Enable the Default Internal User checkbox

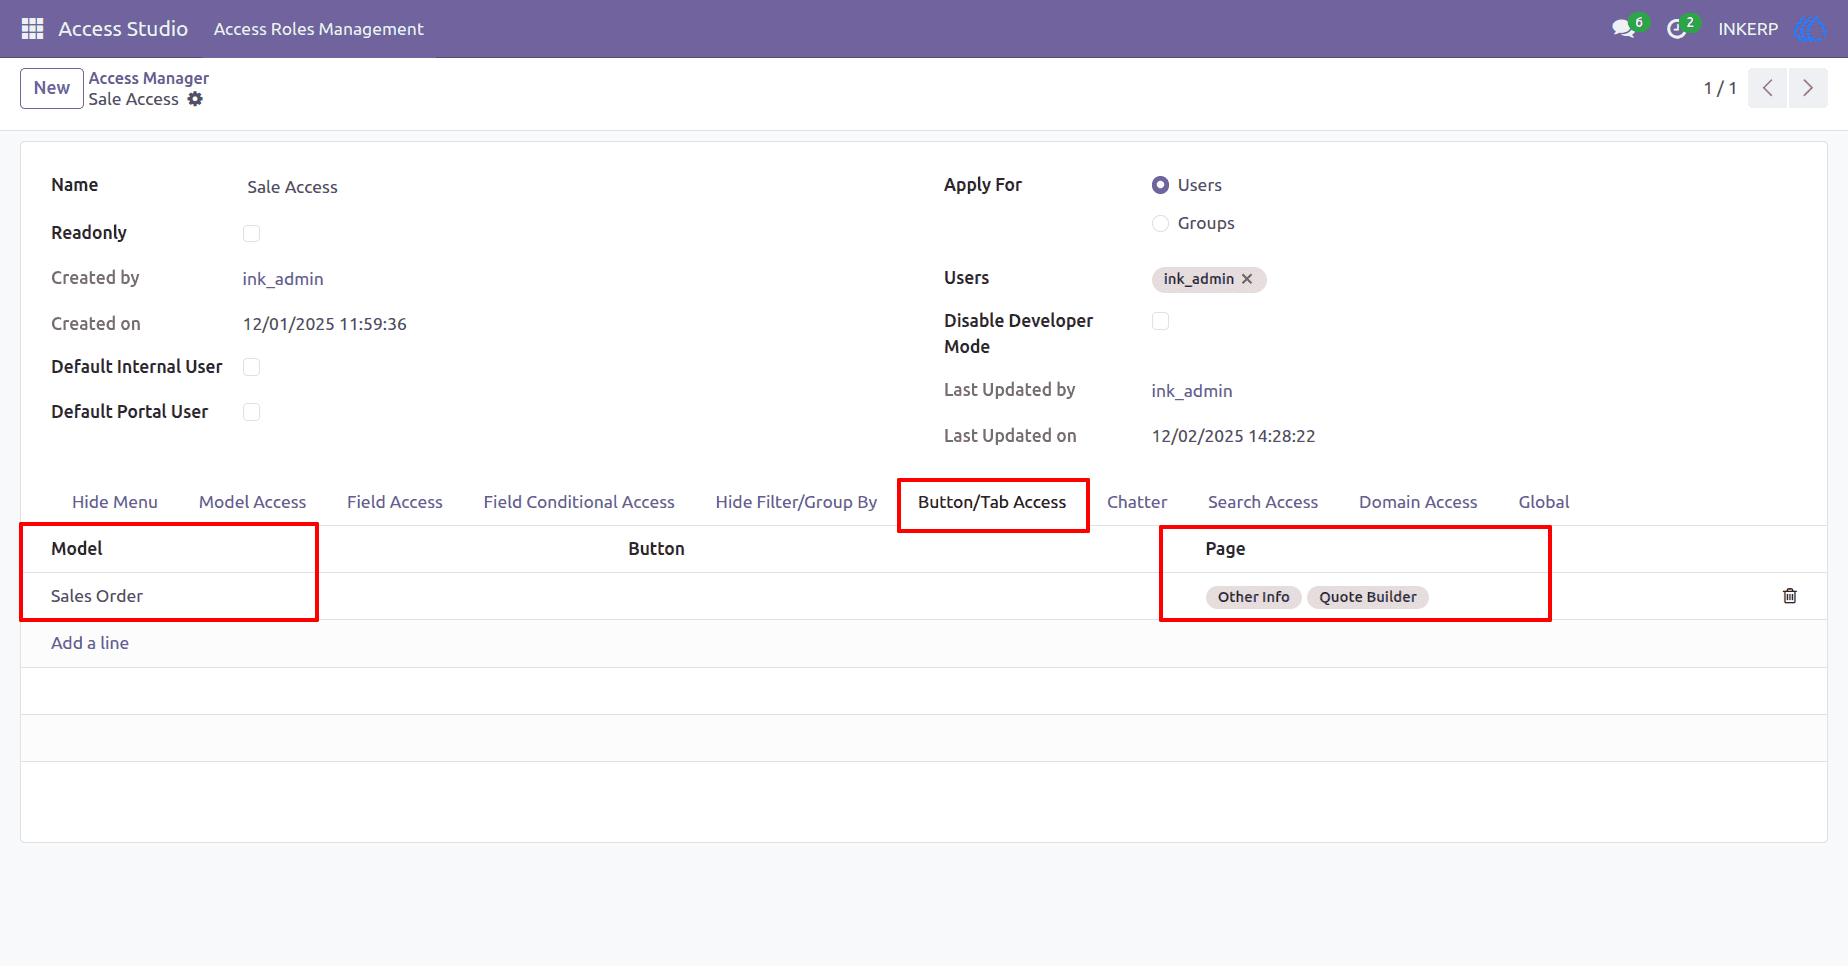[252, 367]
